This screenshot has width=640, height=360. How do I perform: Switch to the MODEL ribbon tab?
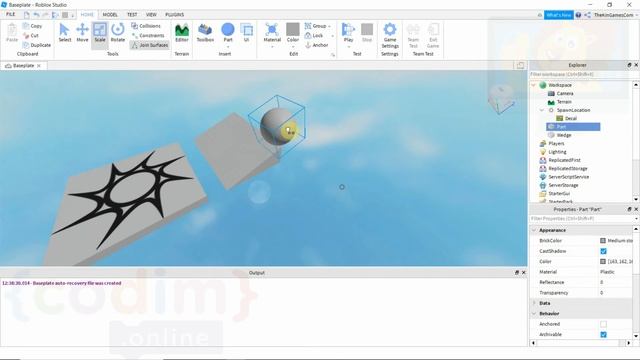click(110, 14)
